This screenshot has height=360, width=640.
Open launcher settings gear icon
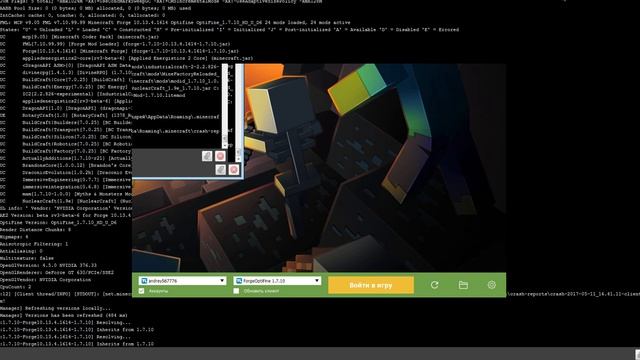coord(491,285)
